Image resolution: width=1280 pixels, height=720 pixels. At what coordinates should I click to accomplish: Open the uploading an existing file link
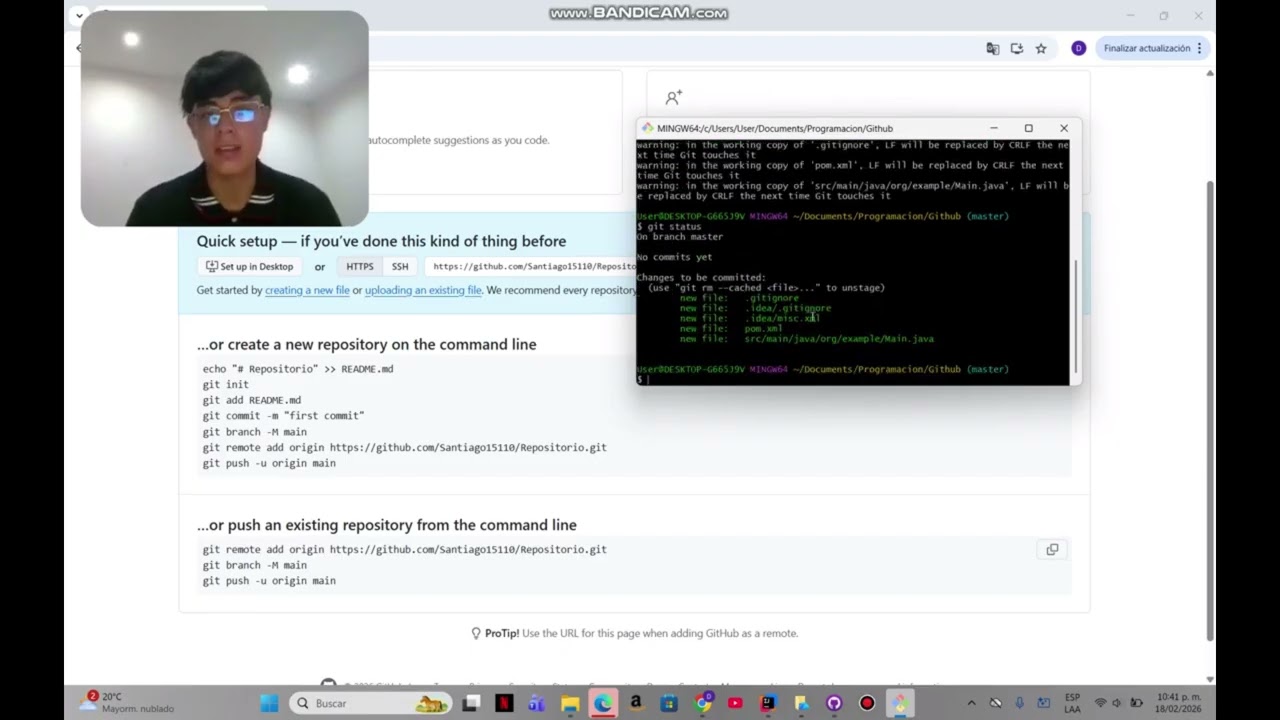coord(423,290)
